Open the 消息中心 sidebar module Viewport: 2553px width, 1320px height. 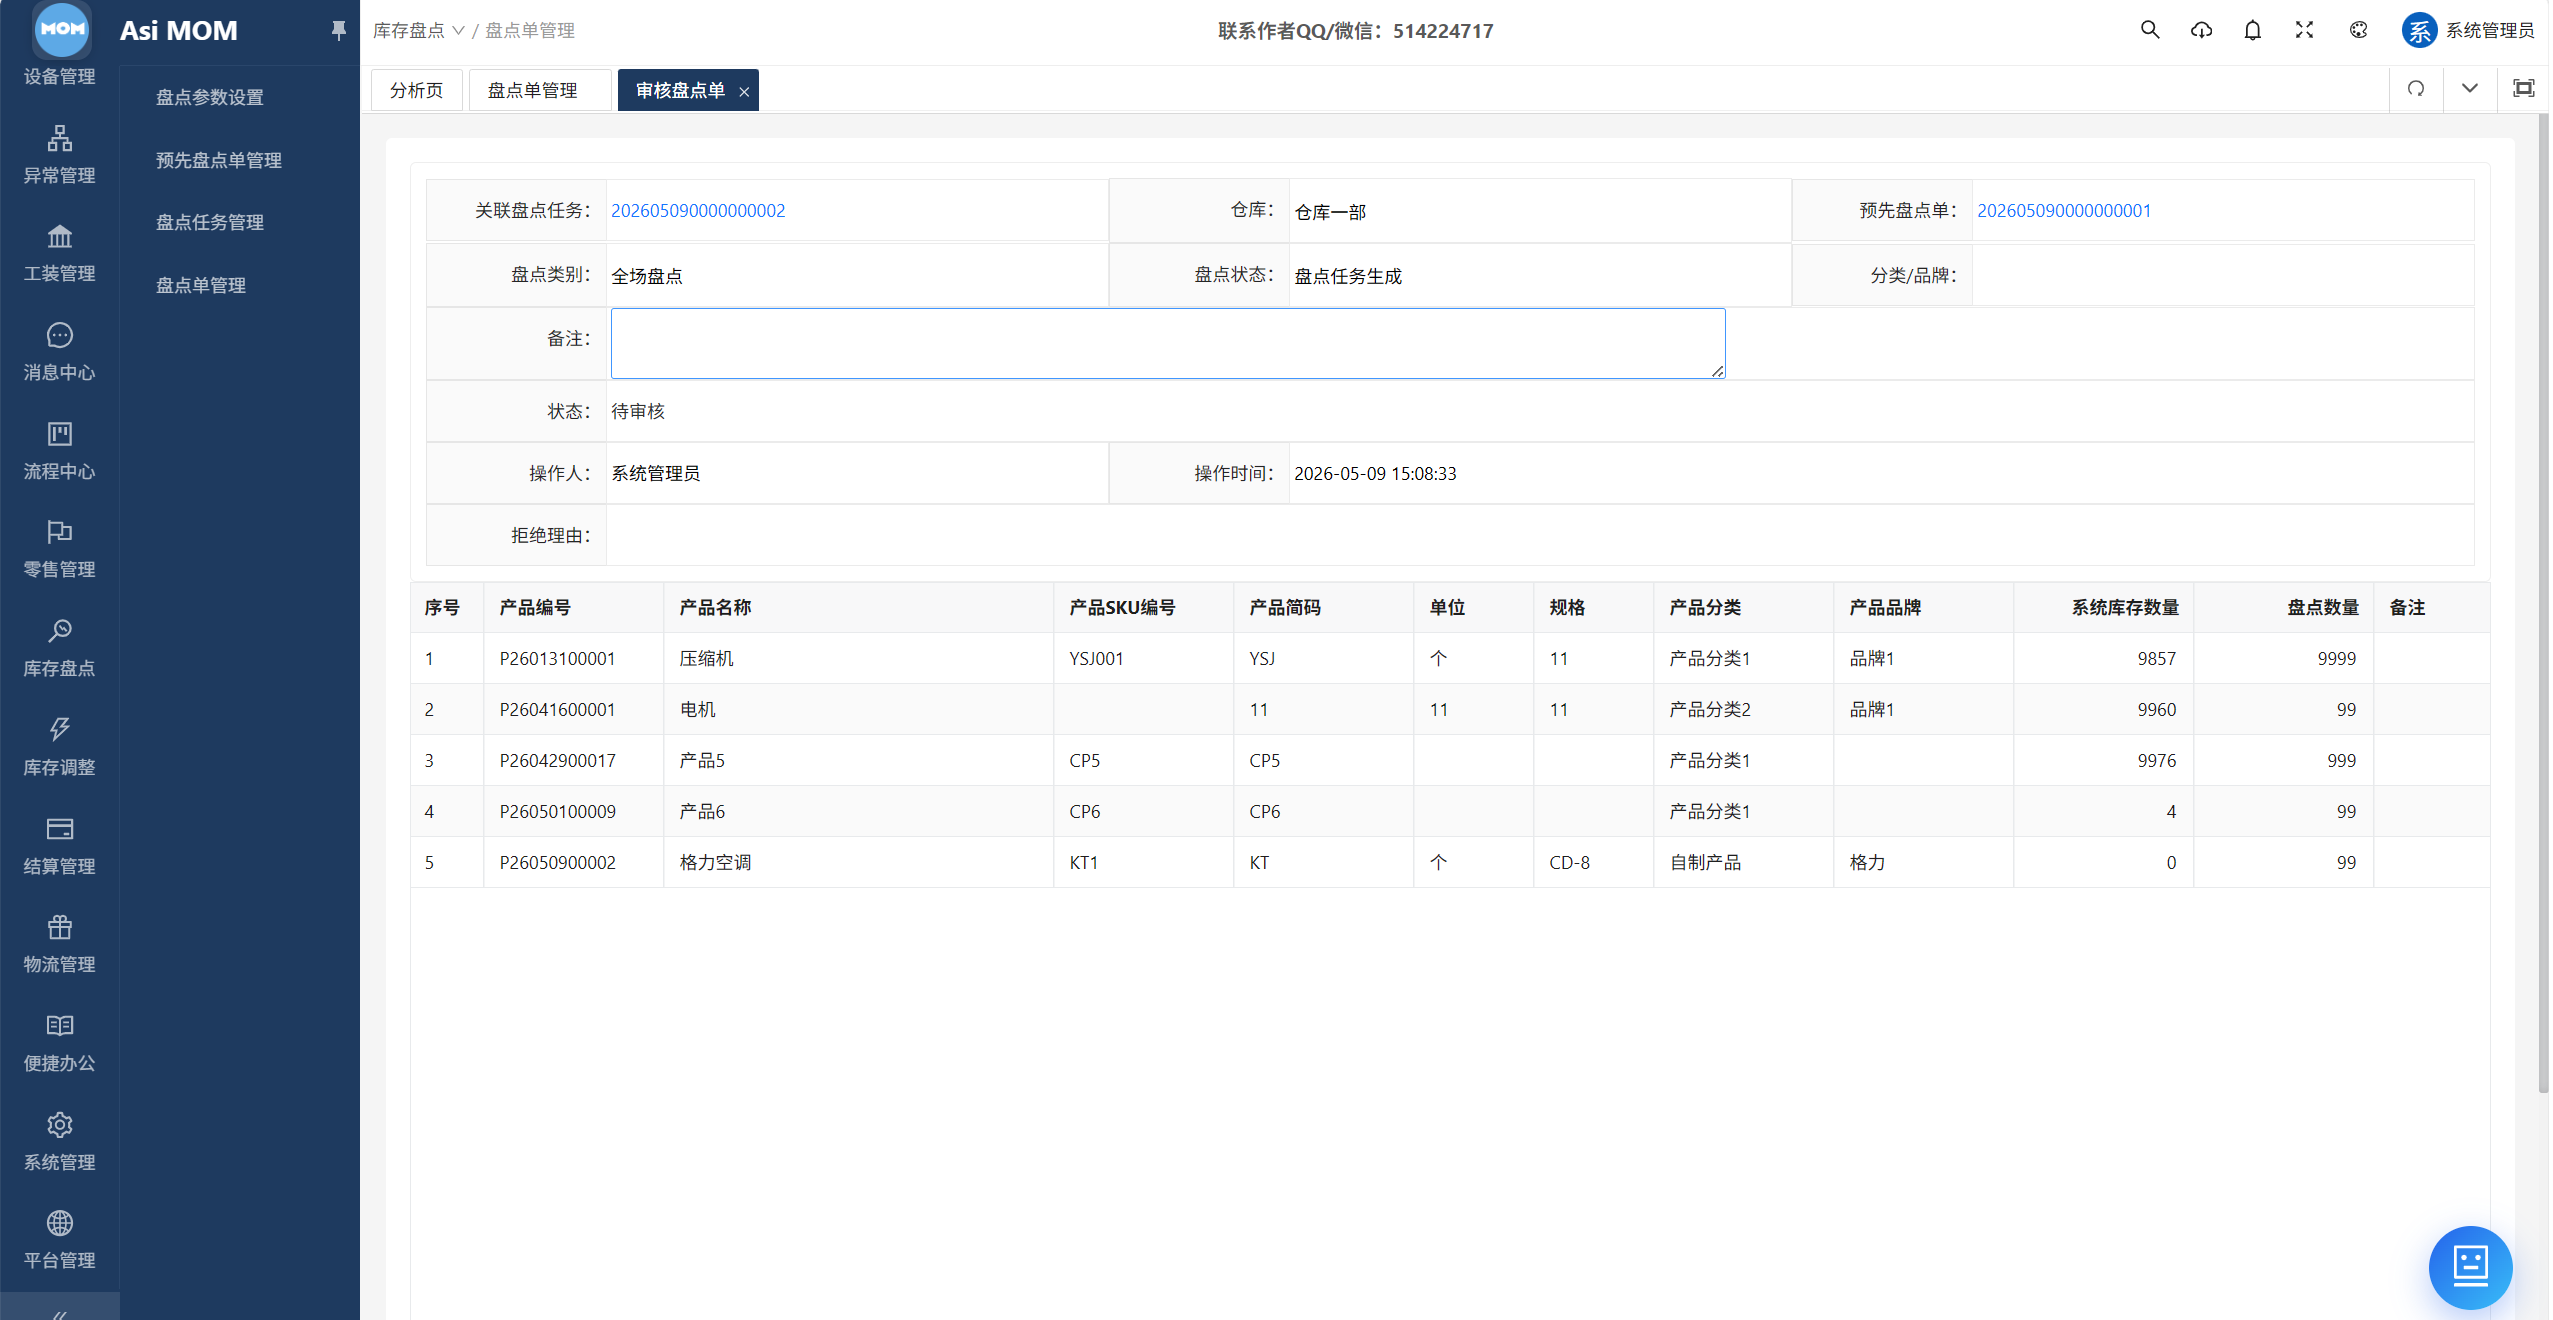pyautogui.click(x=59, y=352)
